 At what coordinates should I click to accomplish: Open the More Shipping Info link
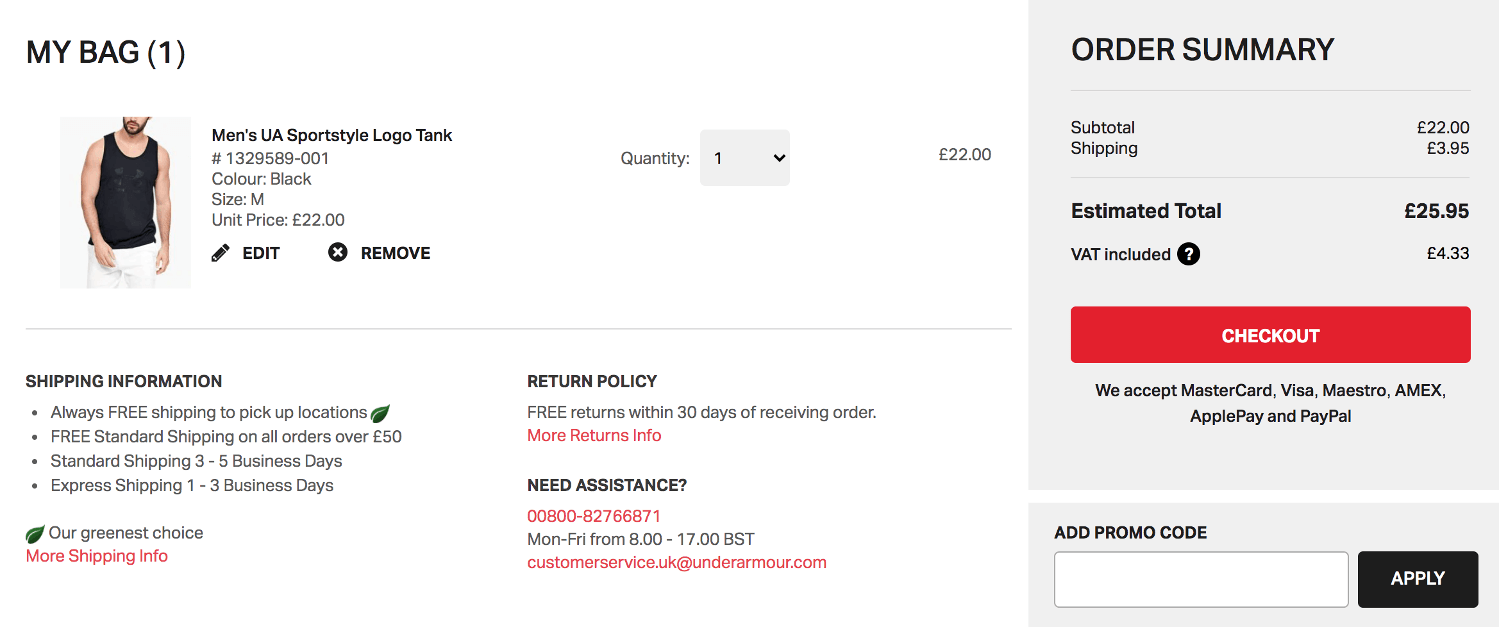(x=97, y=556)
